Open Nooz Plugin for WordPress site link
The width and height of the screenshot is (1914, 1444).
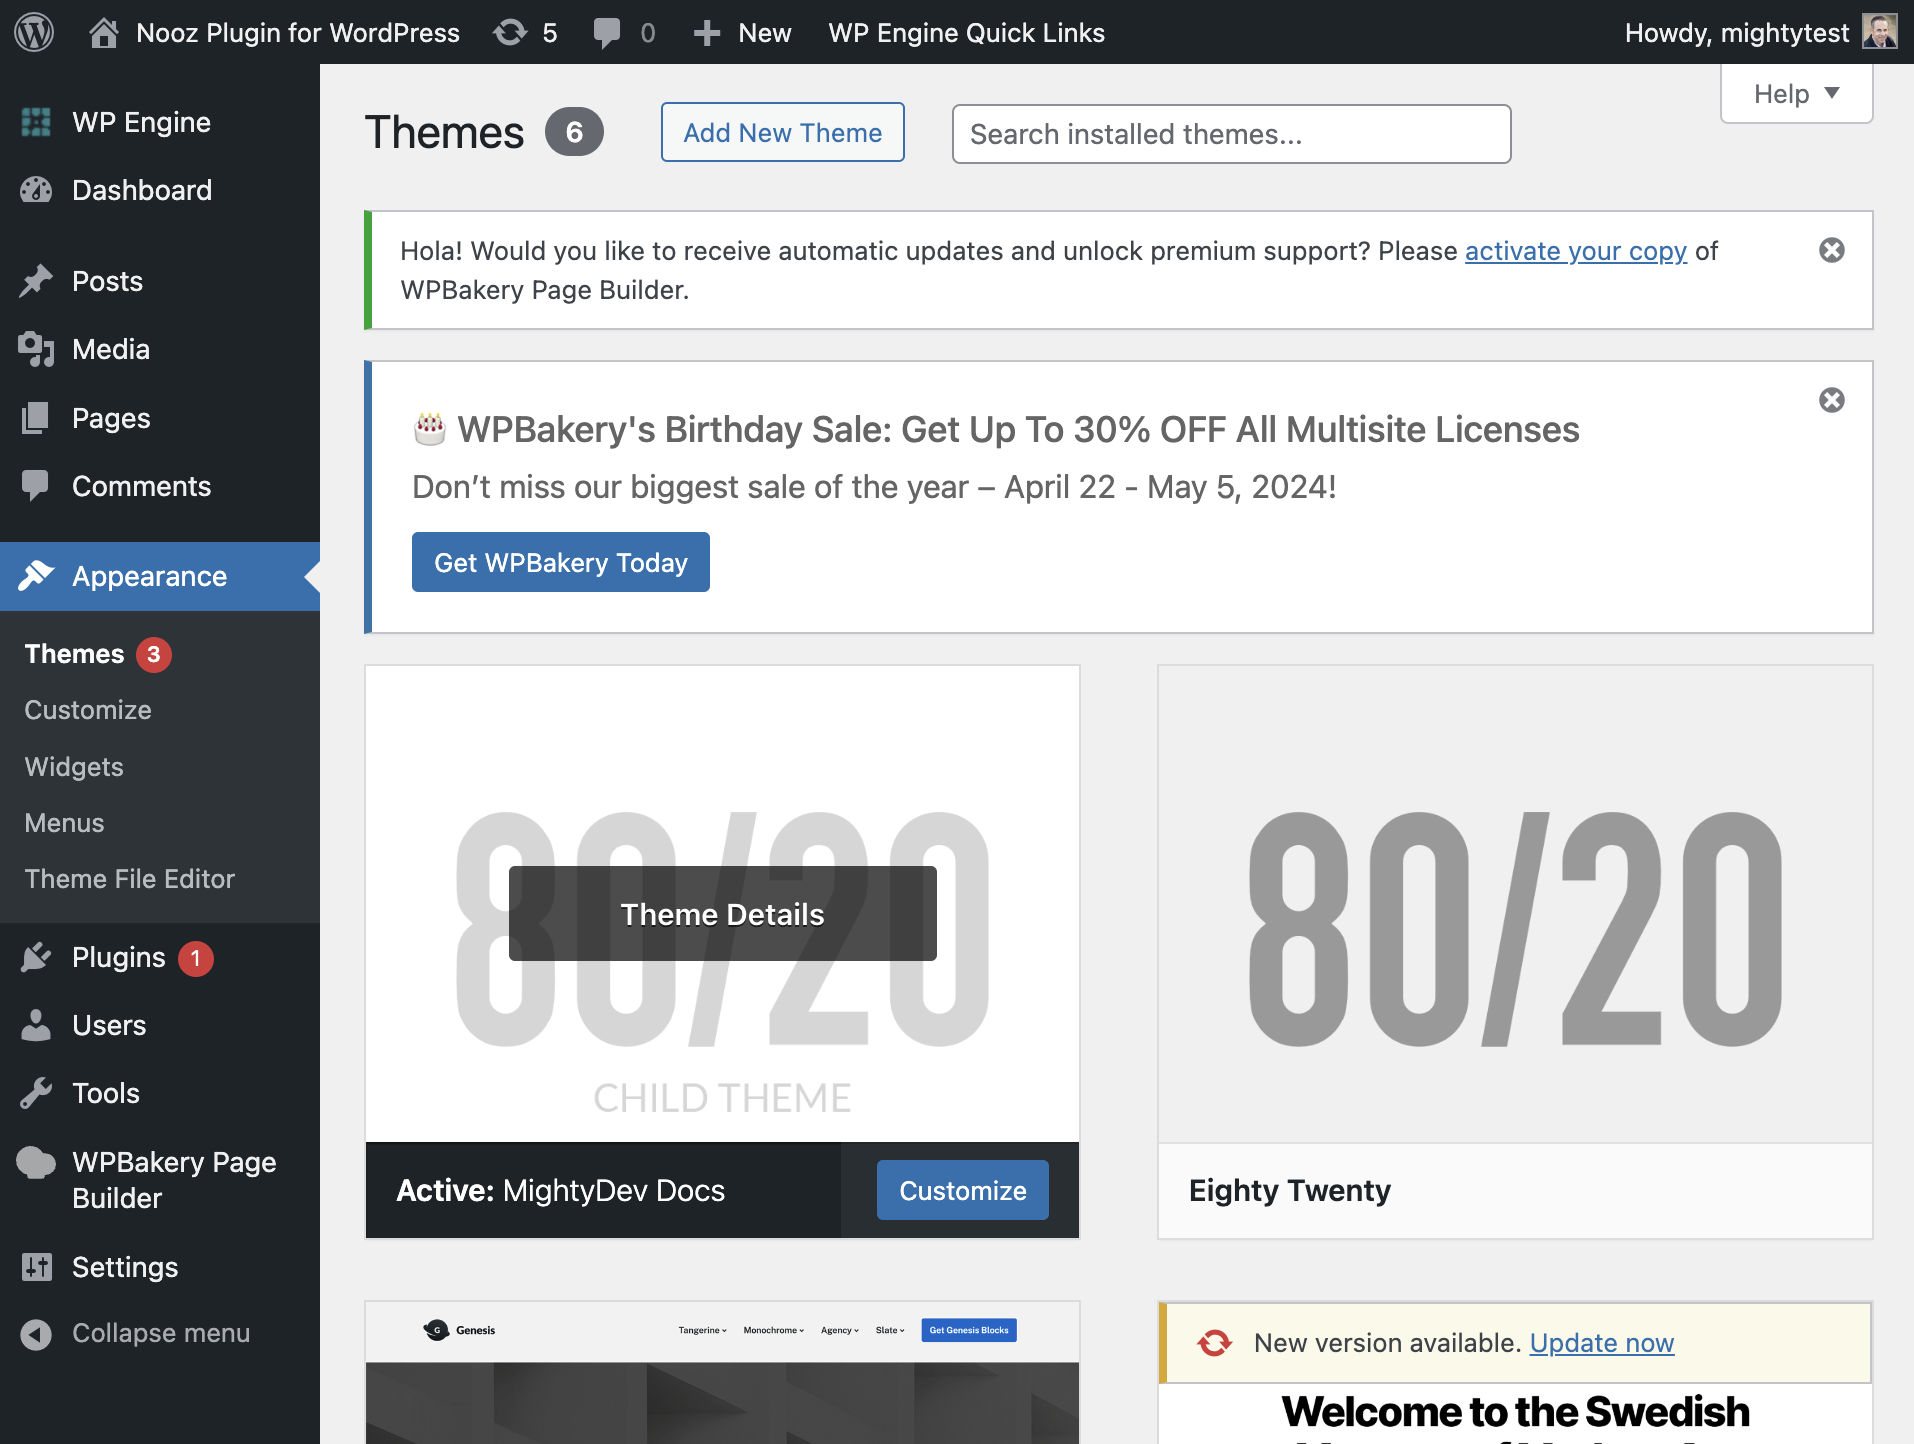[298, 33]
